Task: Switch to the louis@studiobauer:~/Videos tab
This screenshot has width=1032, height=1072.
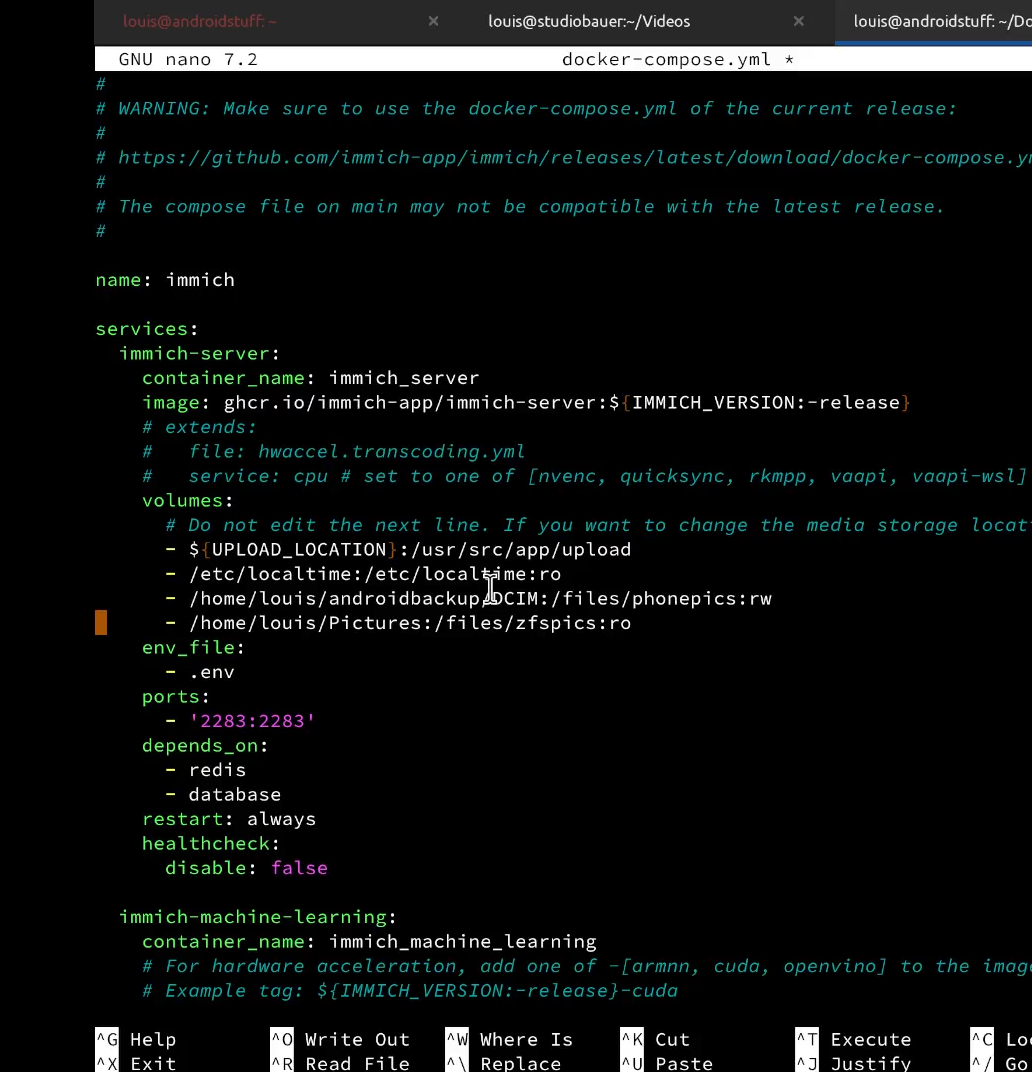Action: (589, 21)
